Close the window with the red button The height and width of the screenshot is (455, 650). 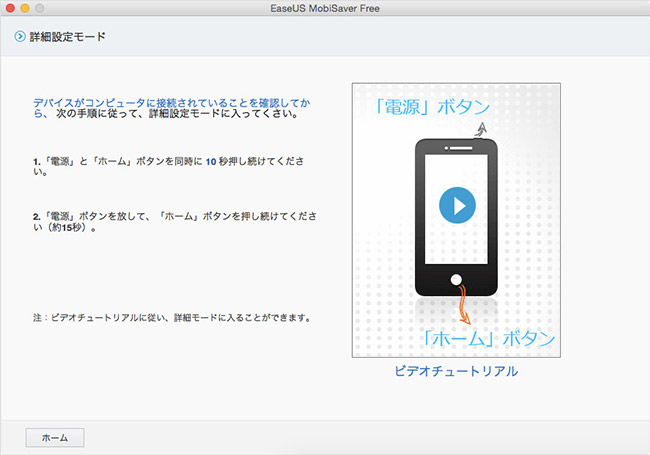(x=10, y=8)
